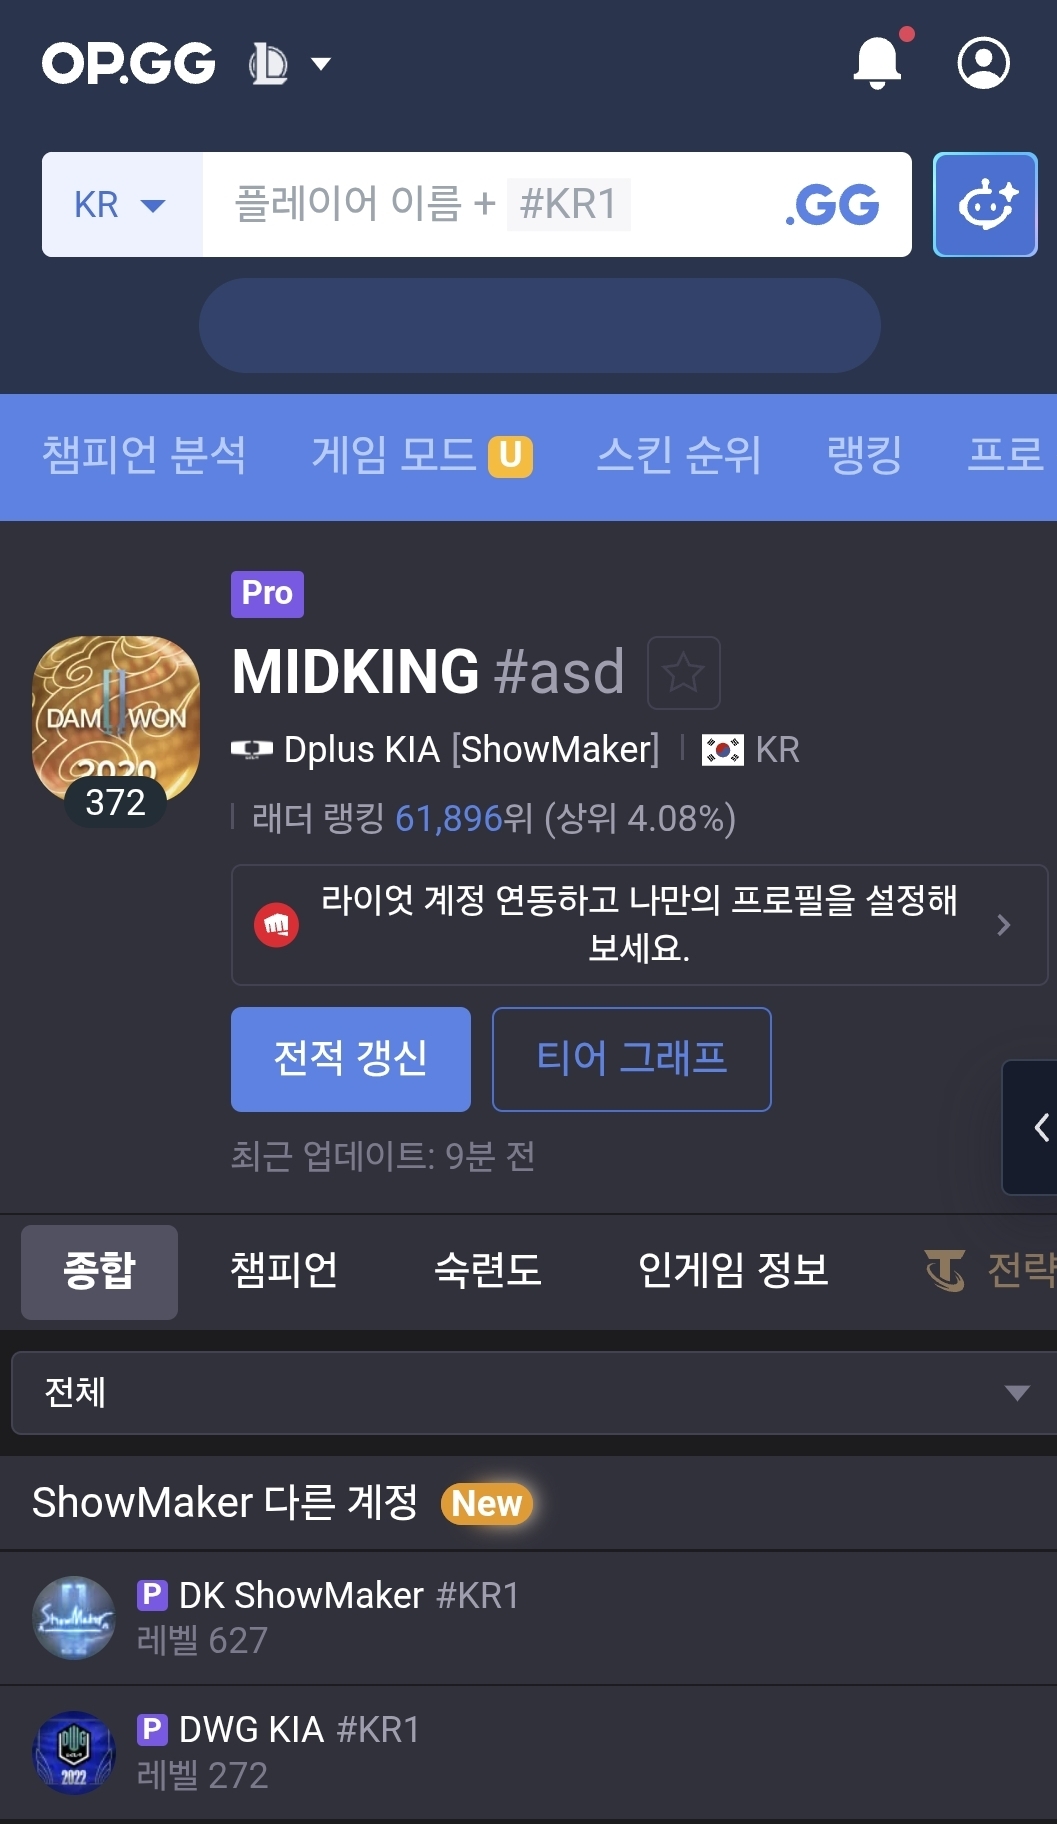The image size is (1057, 1824).
Task: Open the 전체 queue filter dropdown
Action: pyautogui.click(x=534, y=1393)
